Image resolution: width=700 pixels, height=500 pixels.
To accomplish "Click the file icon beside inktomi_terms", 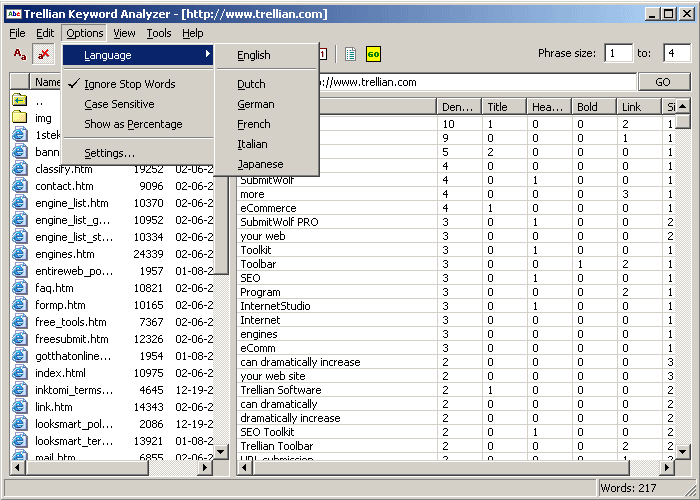I will pyautogui.click(x=19, y=389).
